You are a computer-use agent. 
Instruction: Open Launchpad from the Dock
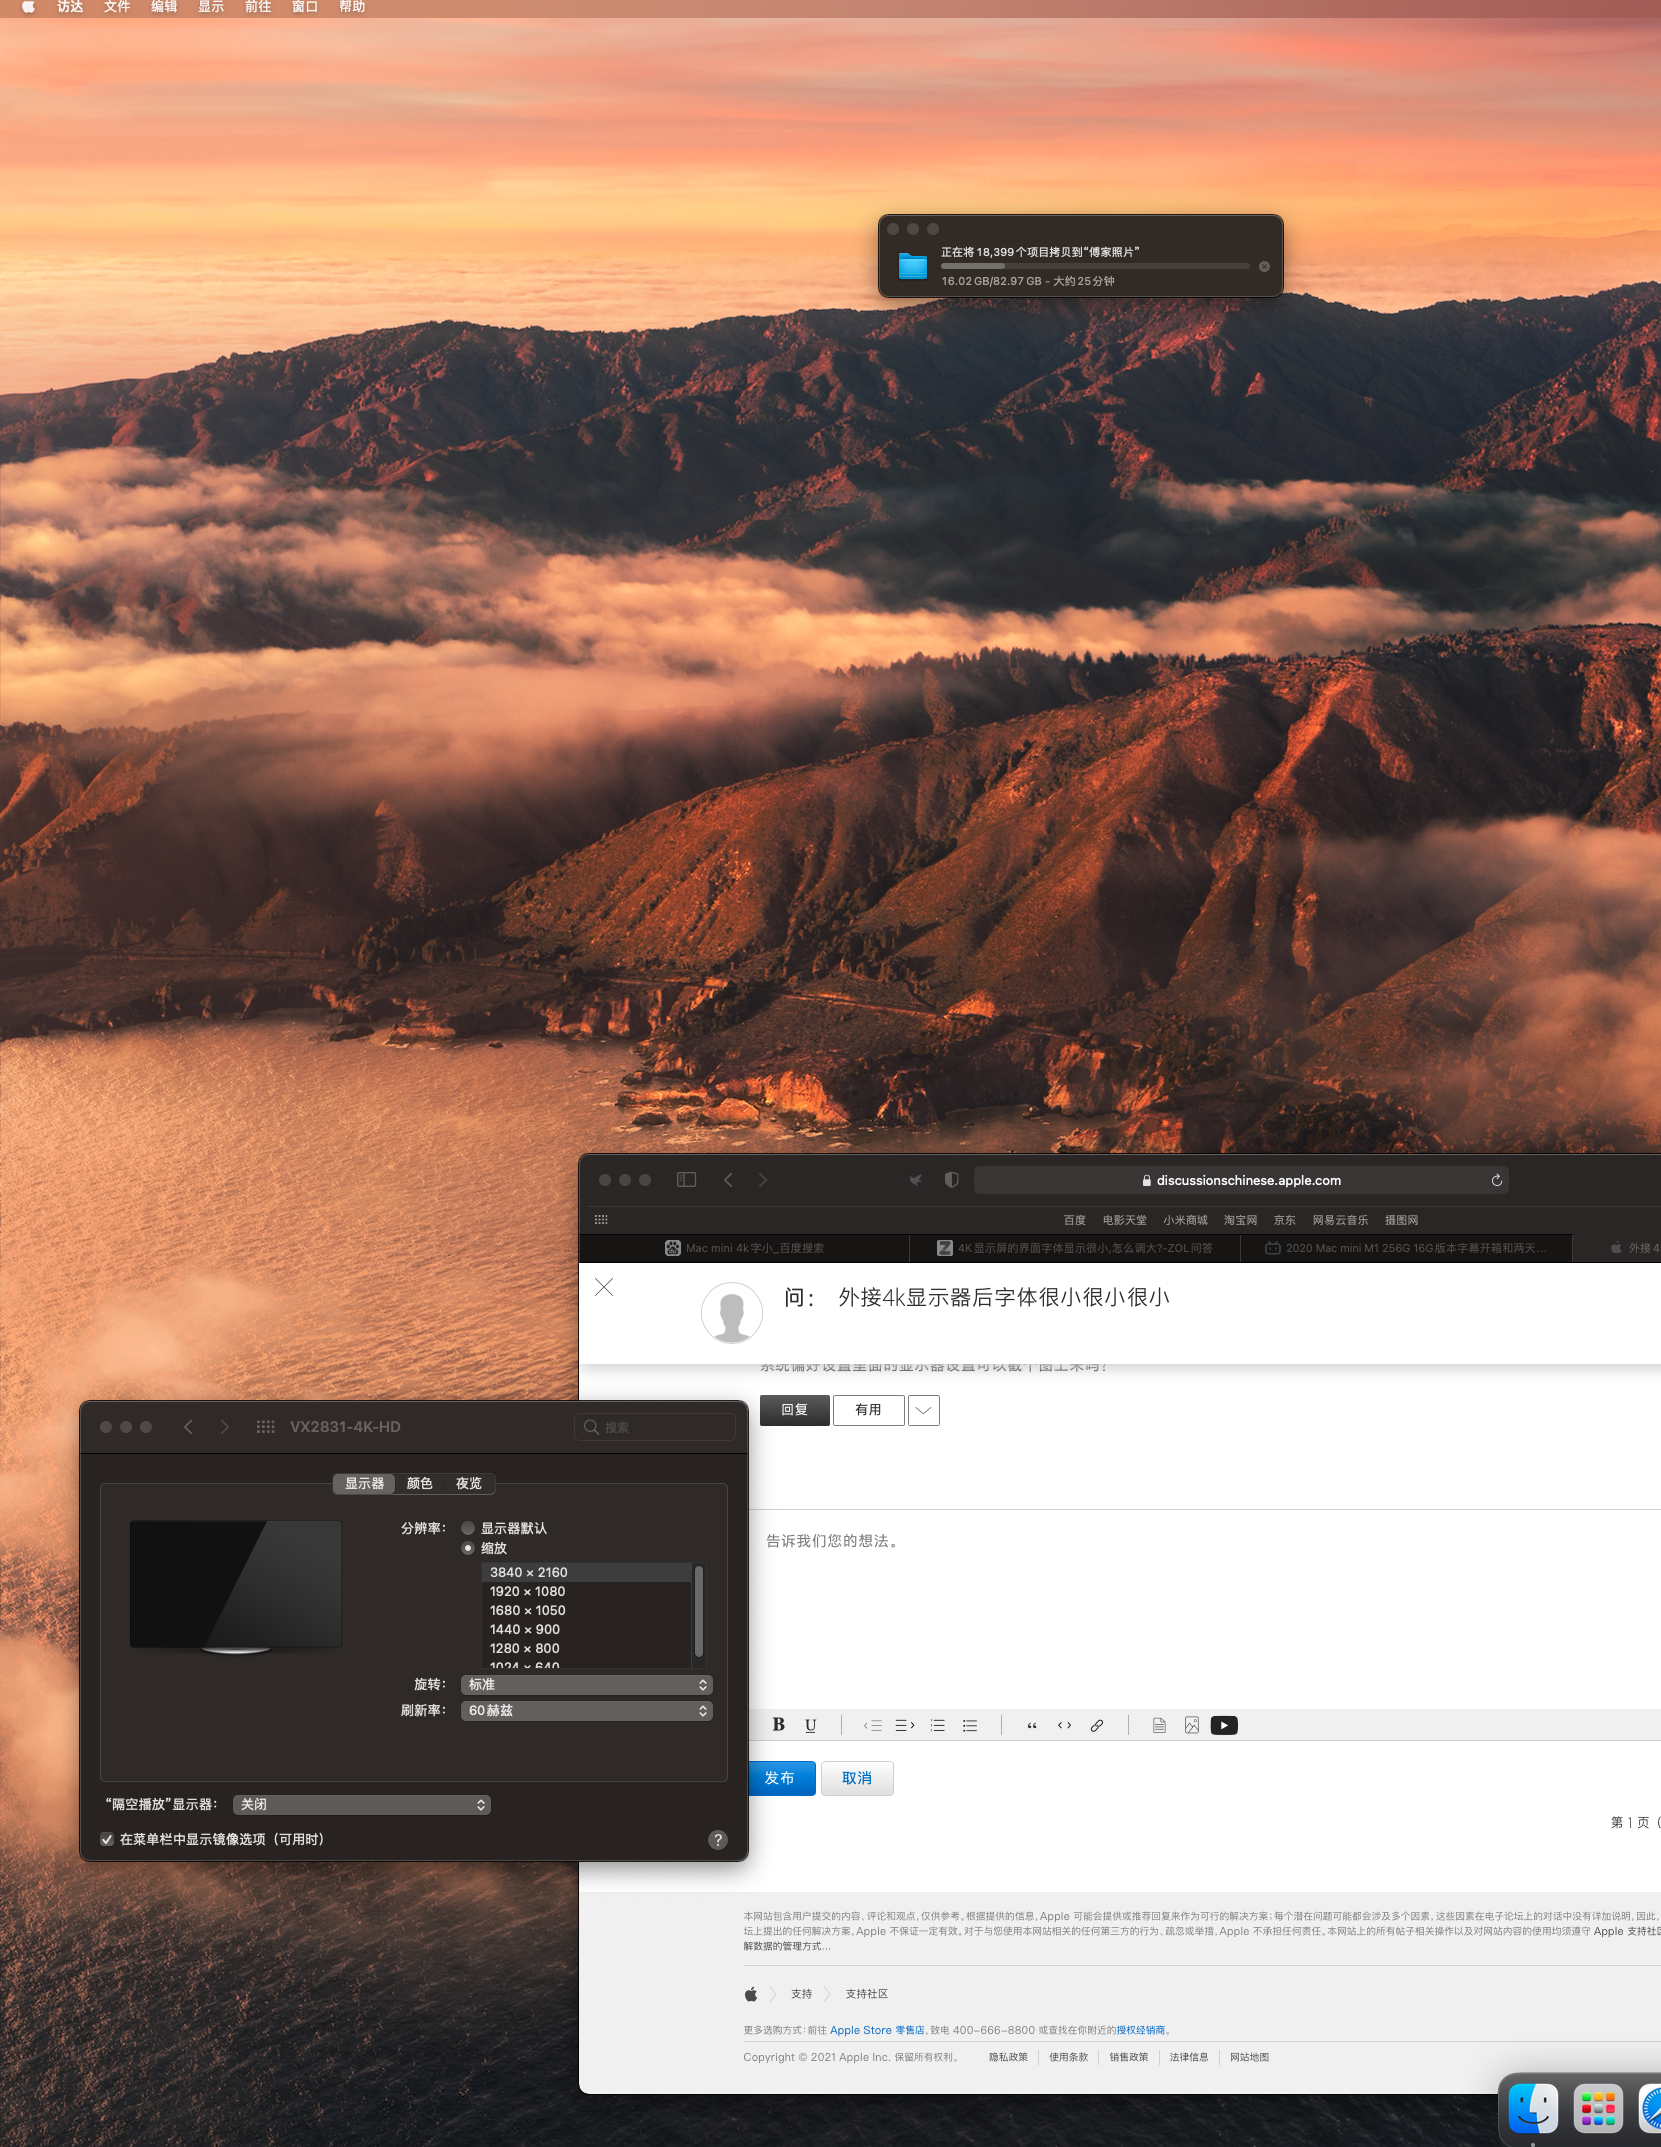point(1598,2108)
